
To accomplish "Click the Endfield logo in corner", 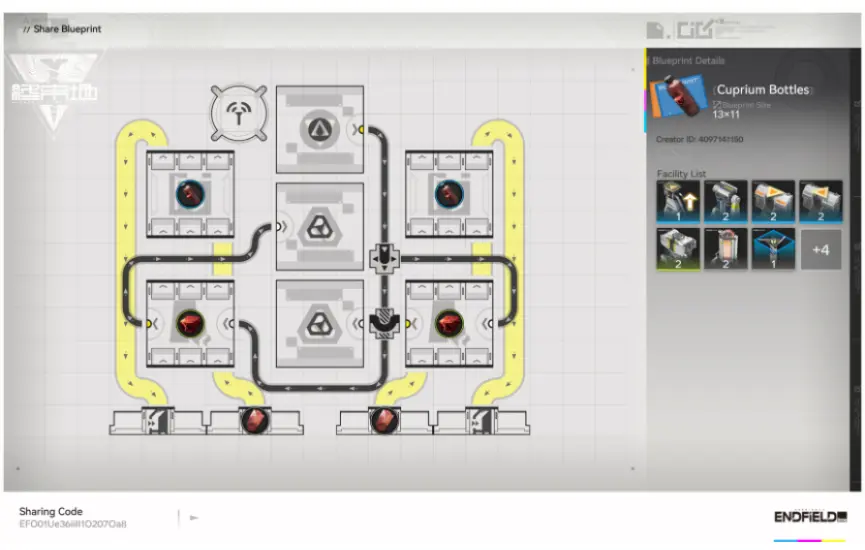I will [809, 517].
